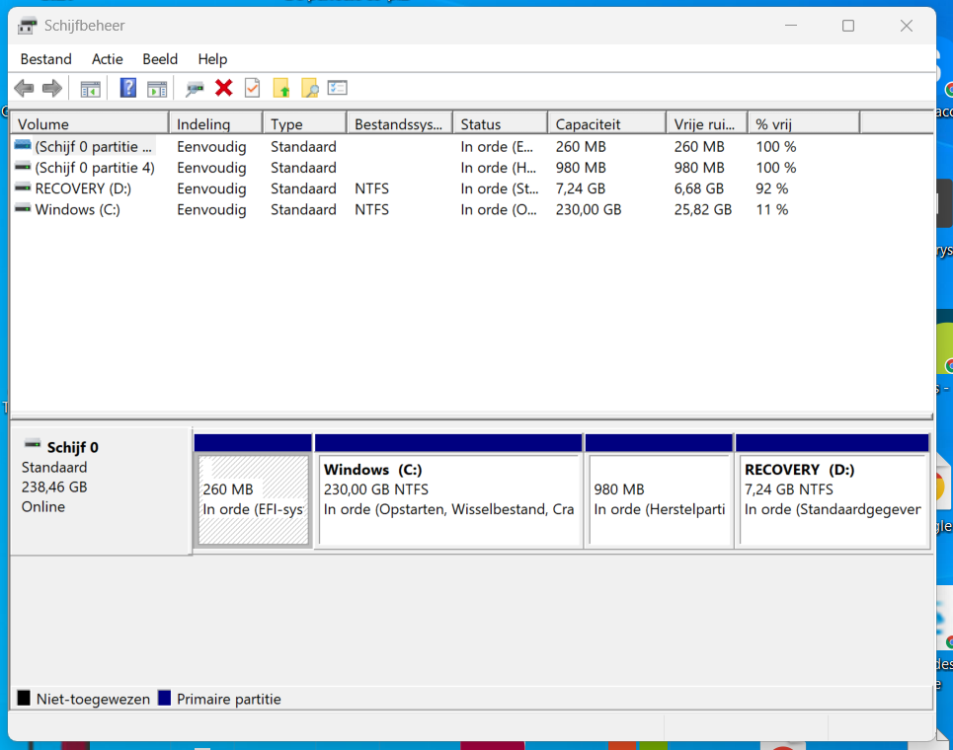Viewport: 953px width, 750px height.
Task: Click the Back arrow toolbar icon
Action: 24,89
